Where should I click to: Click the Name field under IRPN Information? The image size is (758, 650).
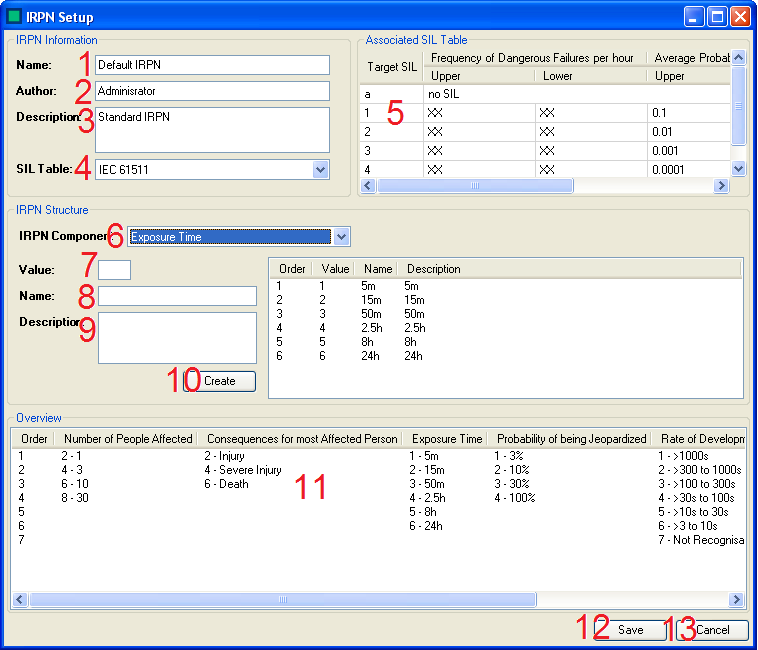[x=212, y=65]
